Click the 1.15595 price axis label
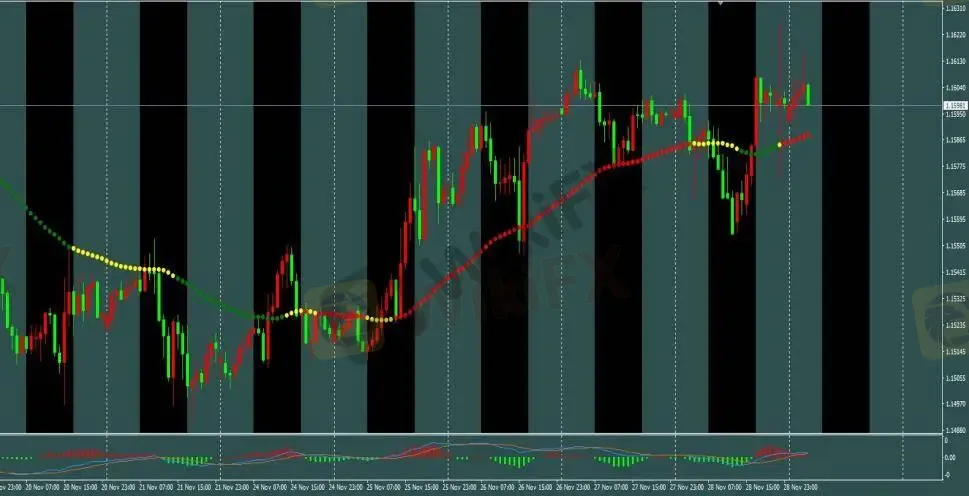Viewport: 969px width, 496px height. point(955,220)
